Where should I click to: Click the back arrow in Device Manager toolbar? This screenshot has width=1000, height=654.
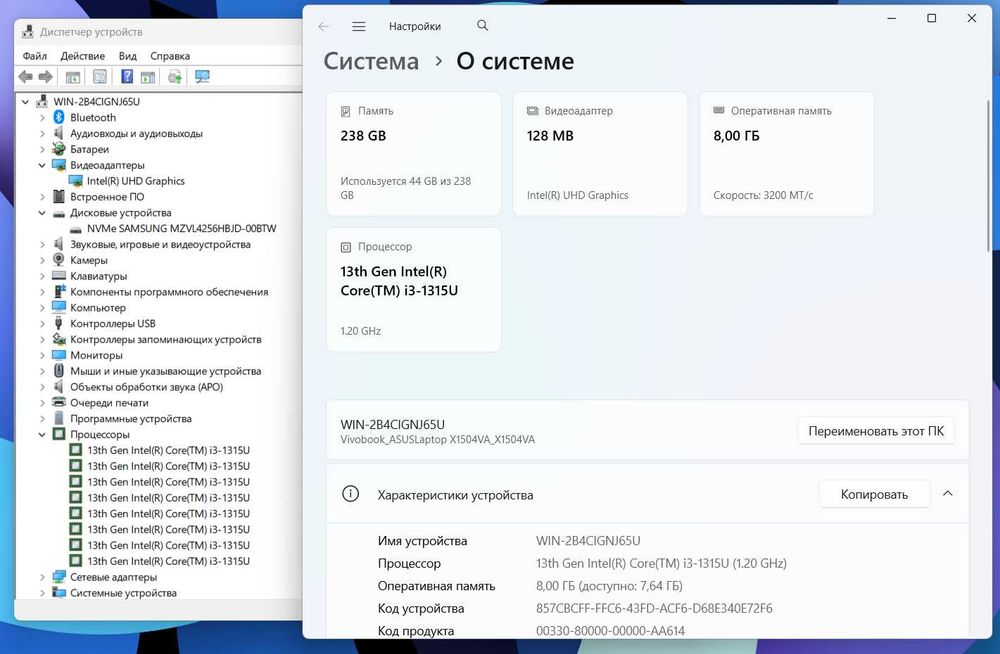coord(26,77)
